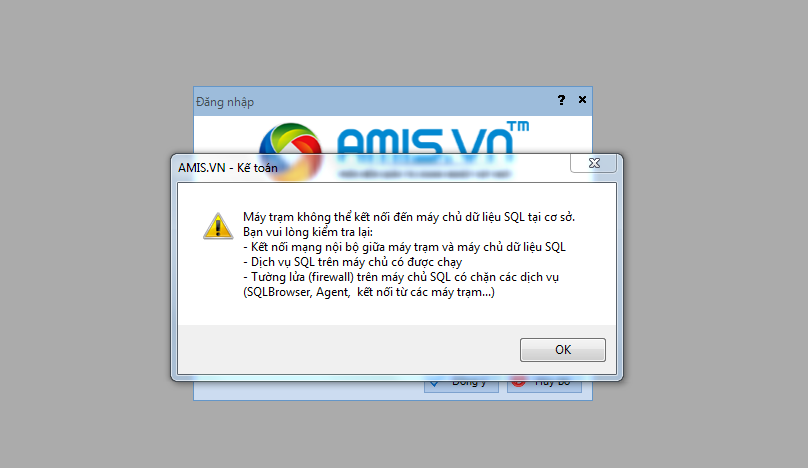Click the AMIS.VN - Kế toán title bar

pos(371,168)
